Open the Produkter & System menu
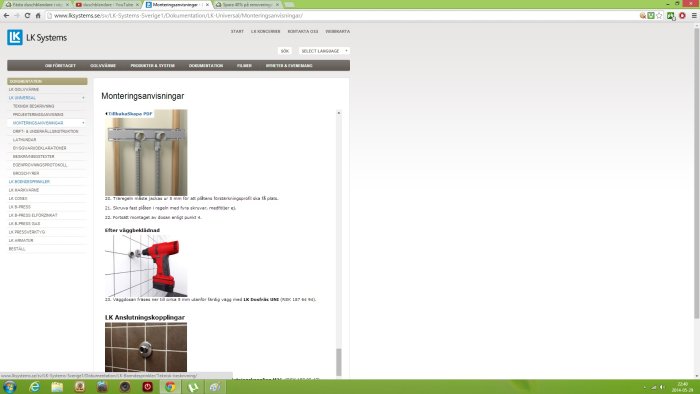The image size is (700, 394). 152,66
